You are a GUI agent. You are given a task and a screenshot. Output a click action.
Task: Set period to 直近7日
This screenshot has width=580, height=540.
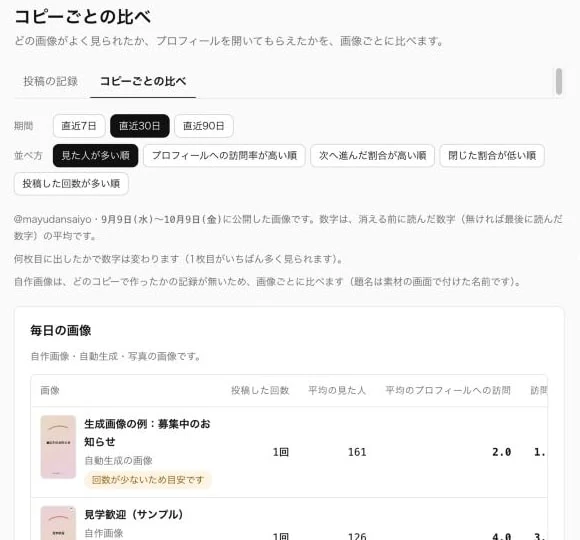click(x=79, y=126)
